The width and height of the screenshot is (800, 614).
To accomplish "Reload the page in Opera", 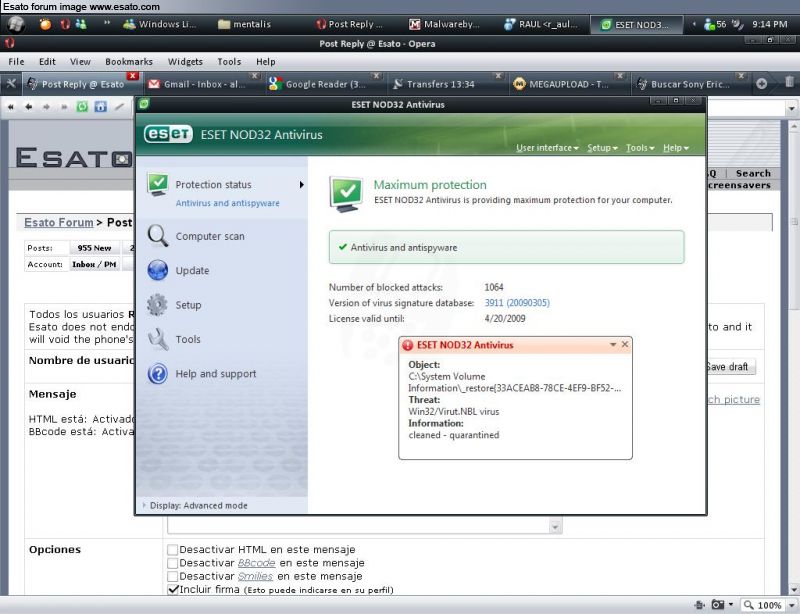I will [x=82, y=107].
